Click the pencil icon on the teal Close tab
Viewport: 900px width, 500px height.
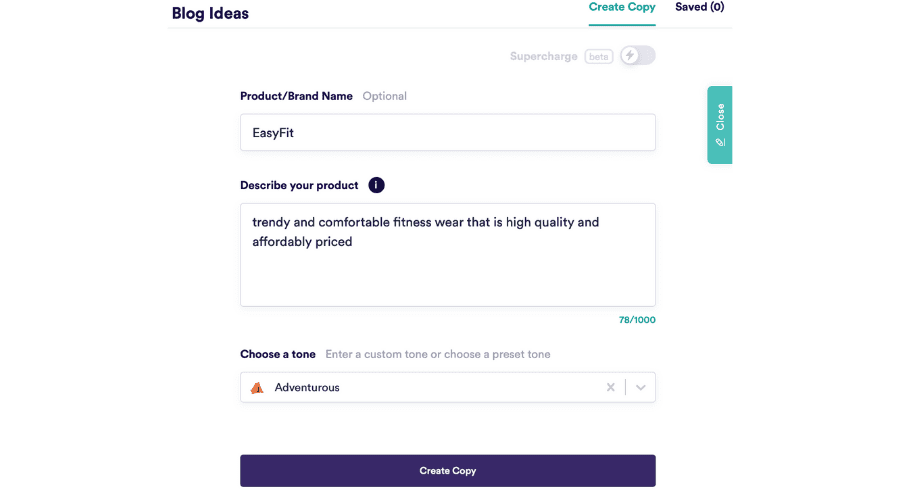click(x=720, y=142)
